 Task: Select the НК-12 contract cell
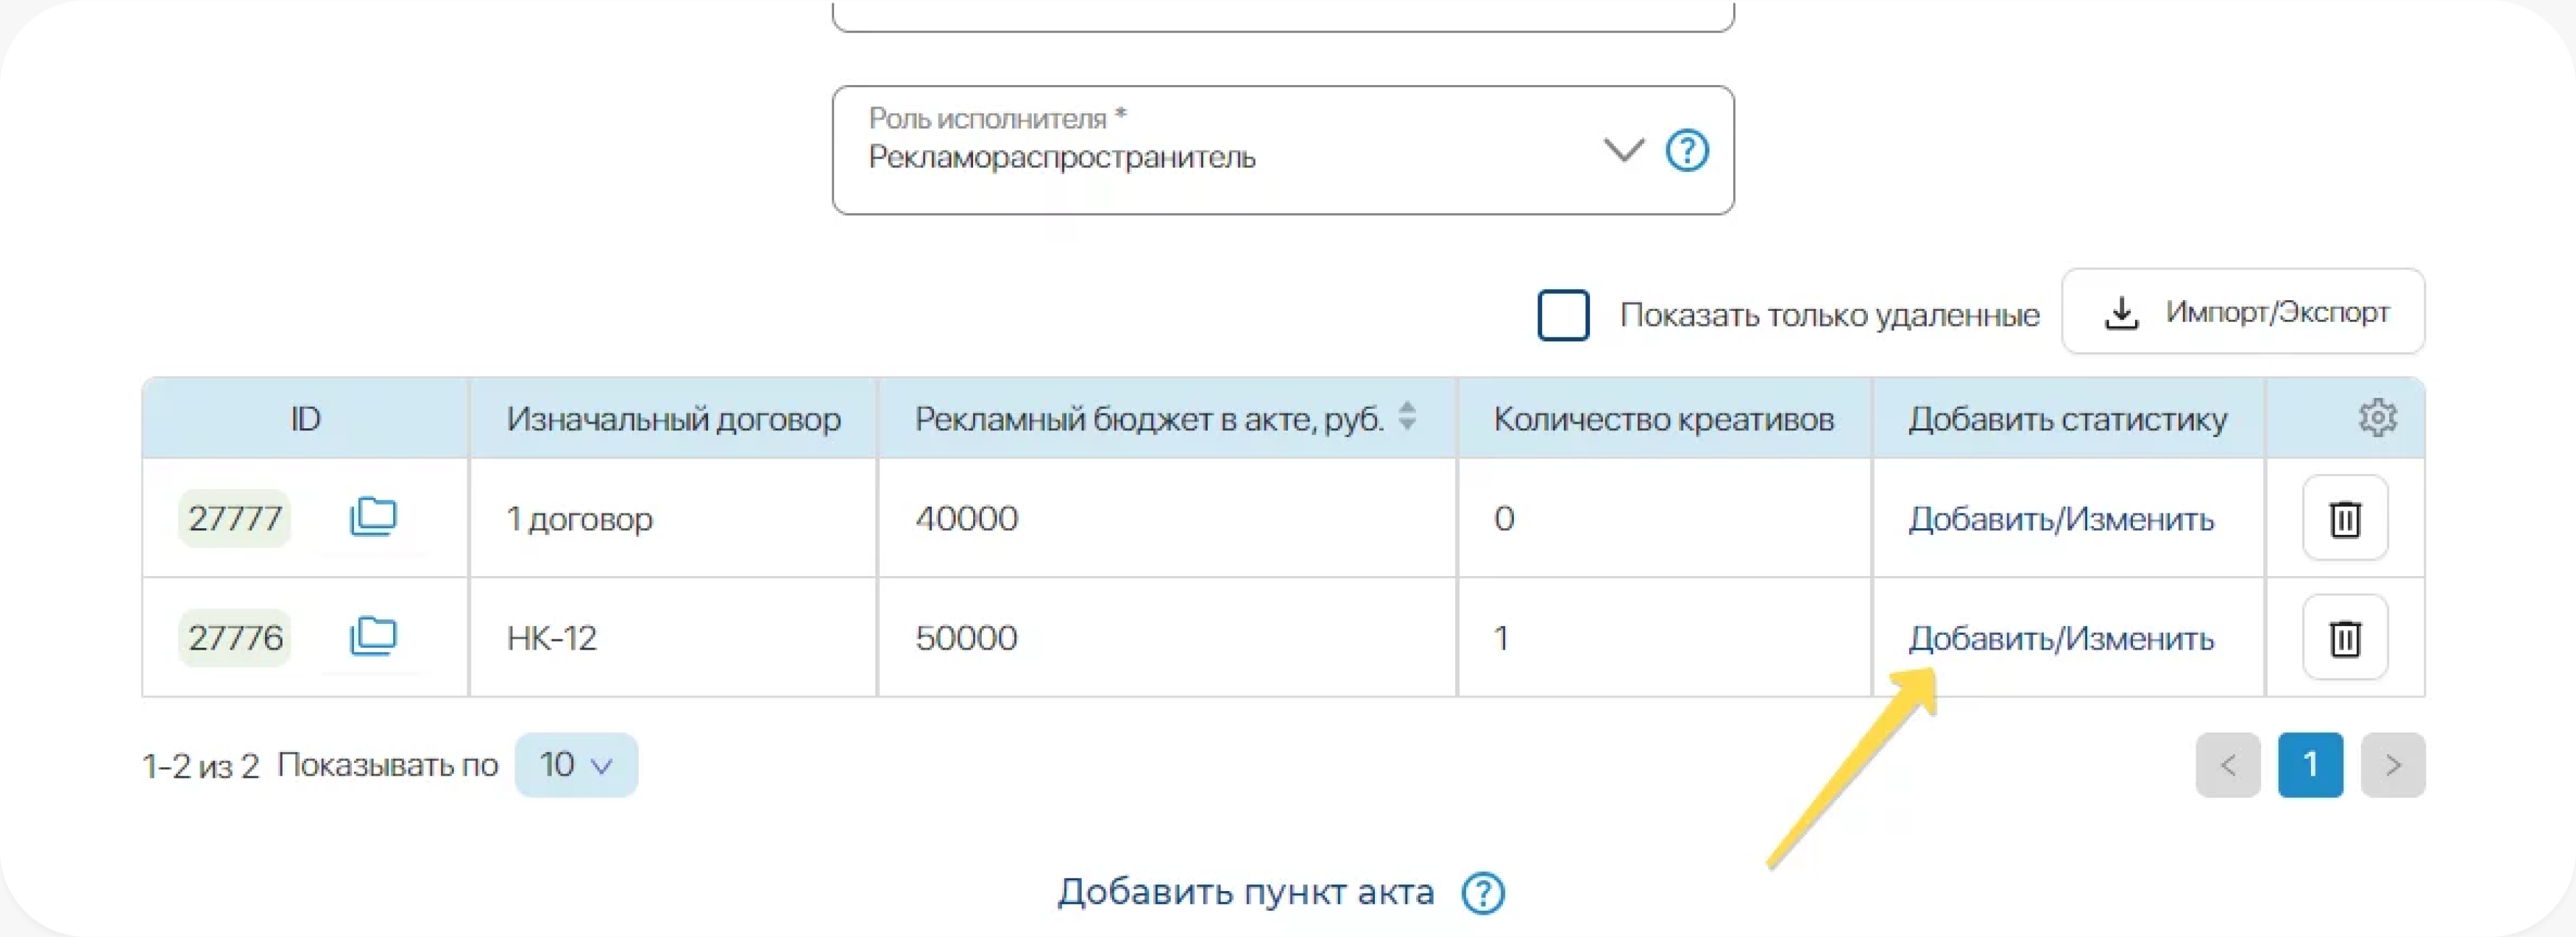(x=673, y=637)
